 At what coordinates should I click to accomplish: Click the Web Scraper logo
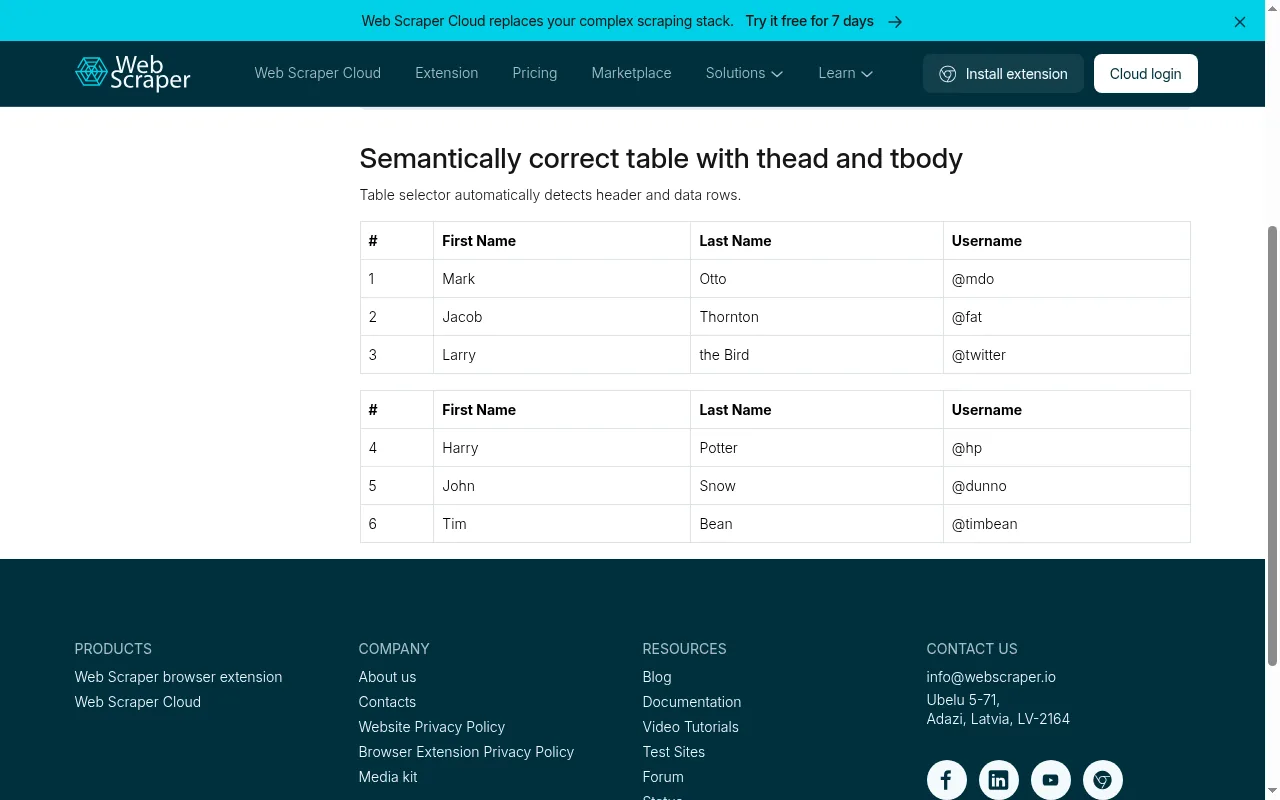(x=132, y=73)
